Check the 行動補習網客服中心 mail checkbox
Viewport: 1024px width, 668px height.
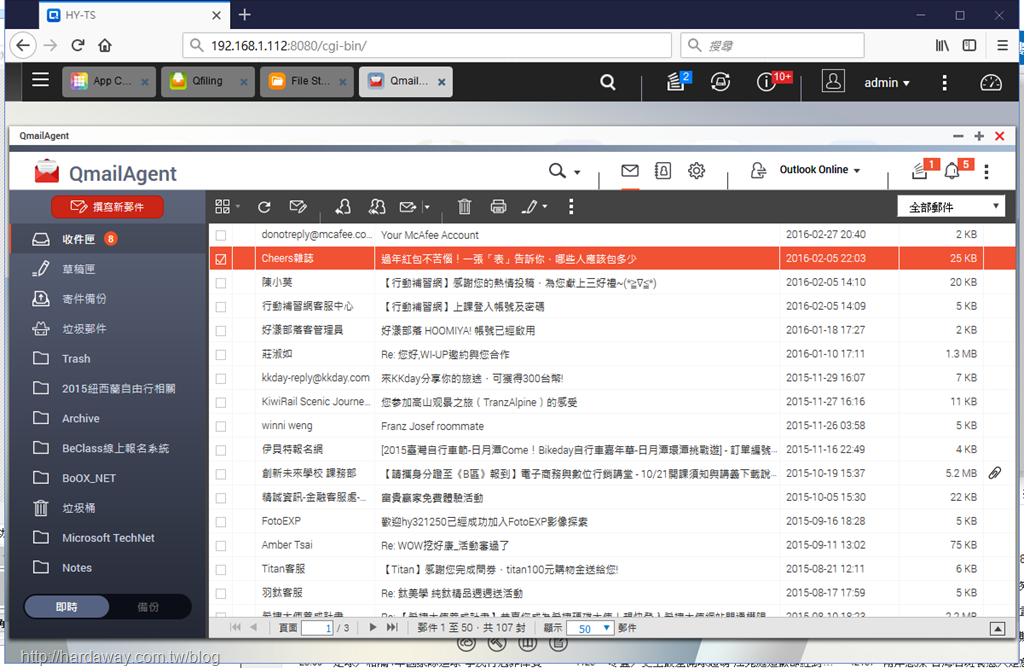click(x=221, y=307)
